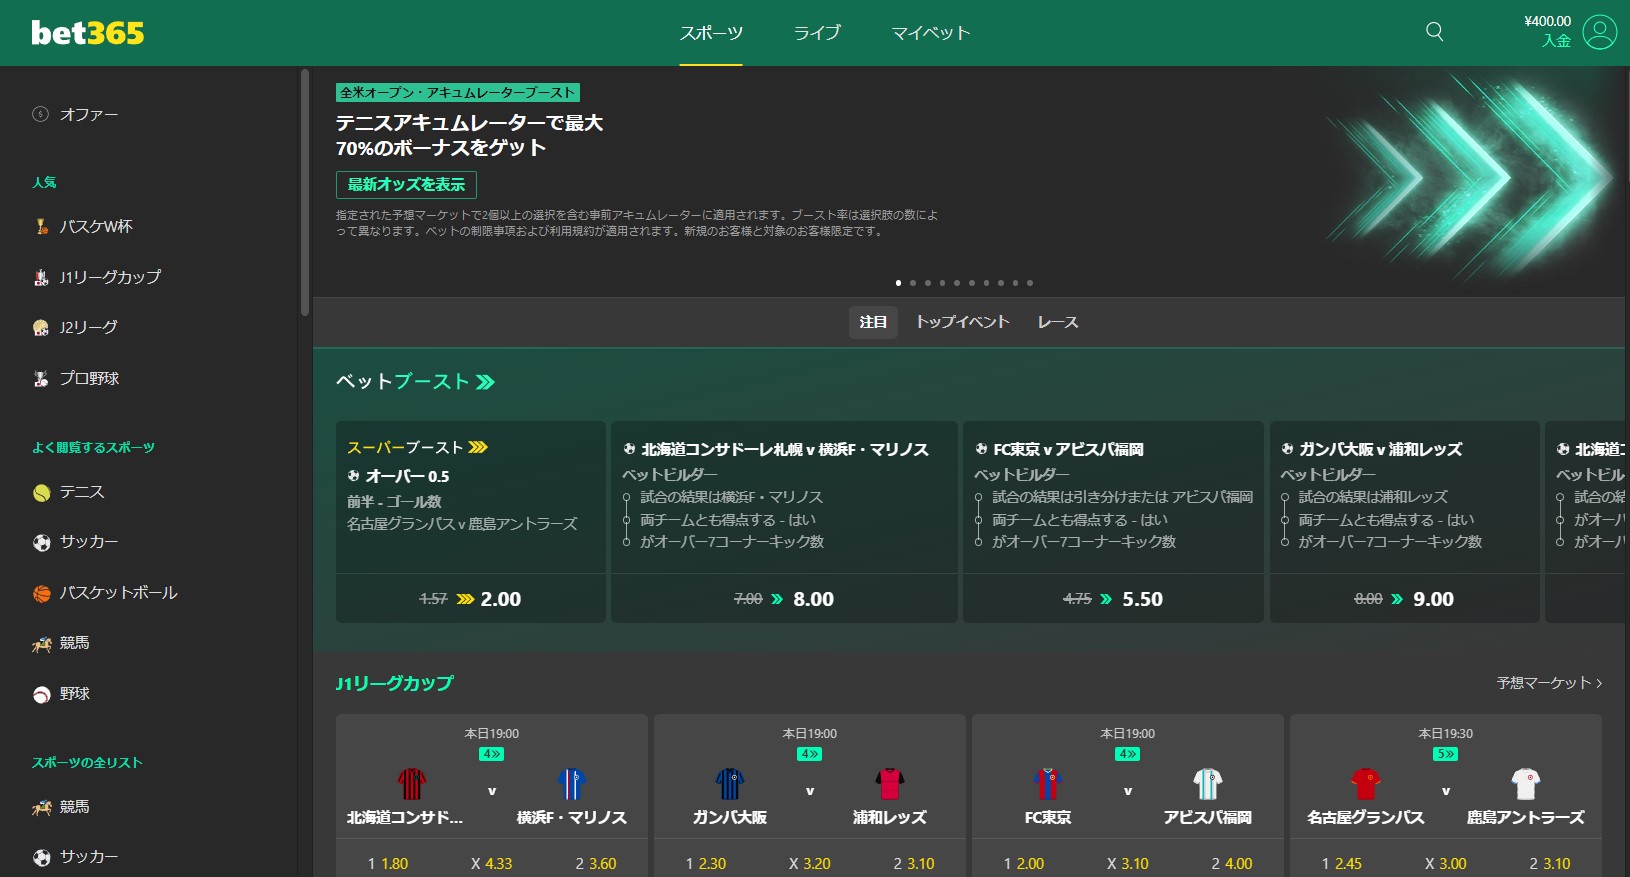Image resolution: width=1630 pixels, height=877 pixels.
Task: Click the バスケットボール icon
Action: [41, 593]
